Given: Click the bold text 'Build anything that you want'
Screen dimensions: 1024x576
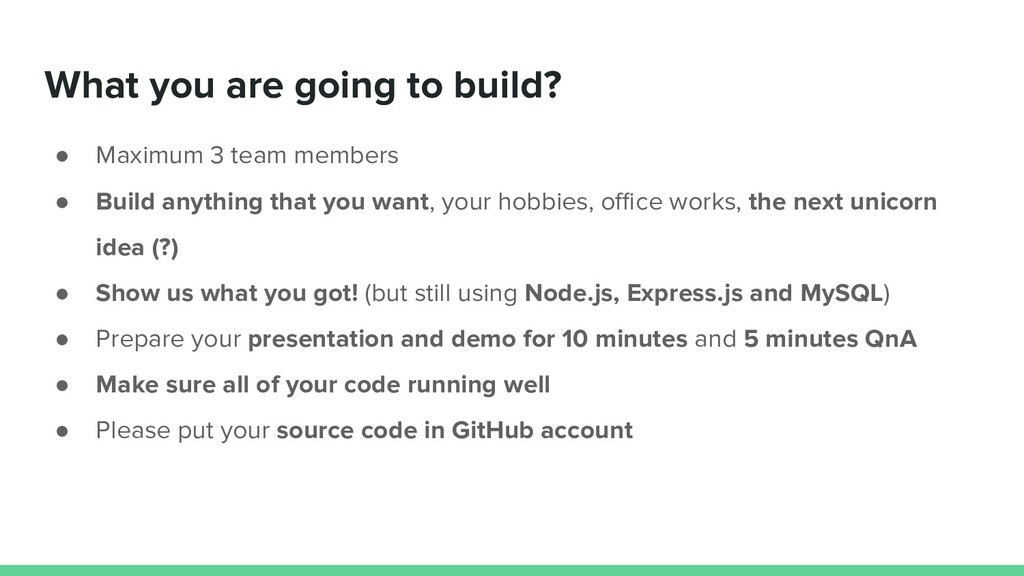Looking at the screenshot, I should click(x=262, y=202).
